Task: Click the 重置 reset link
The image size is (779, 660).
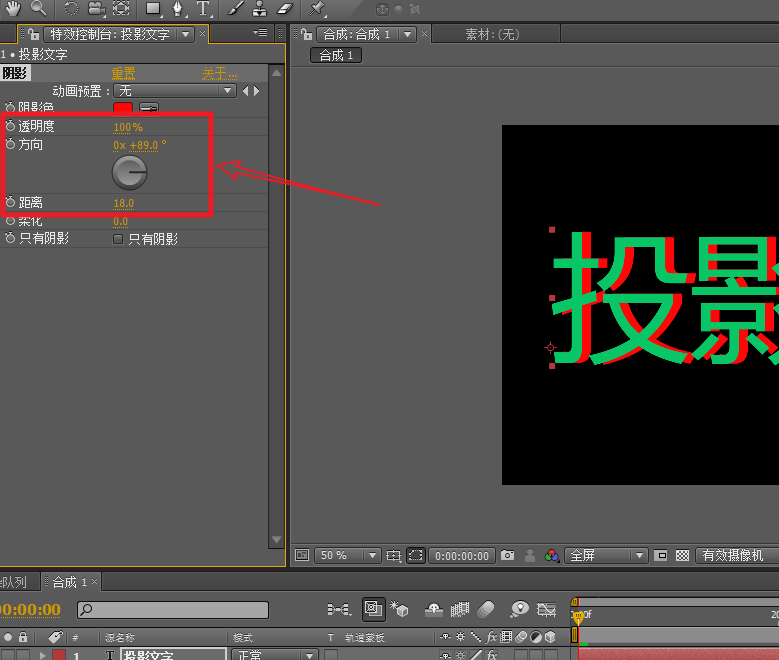Action: click(x=123, y=74)
